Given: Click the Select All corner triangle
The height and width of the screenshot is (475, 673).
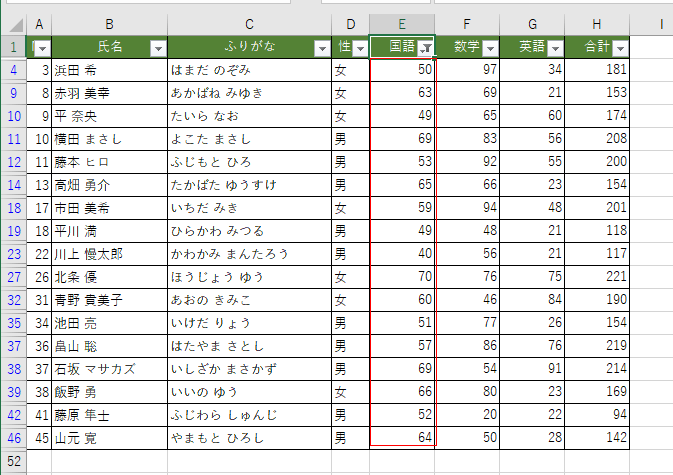Looking at the screenshot, I should click(14, 25).
